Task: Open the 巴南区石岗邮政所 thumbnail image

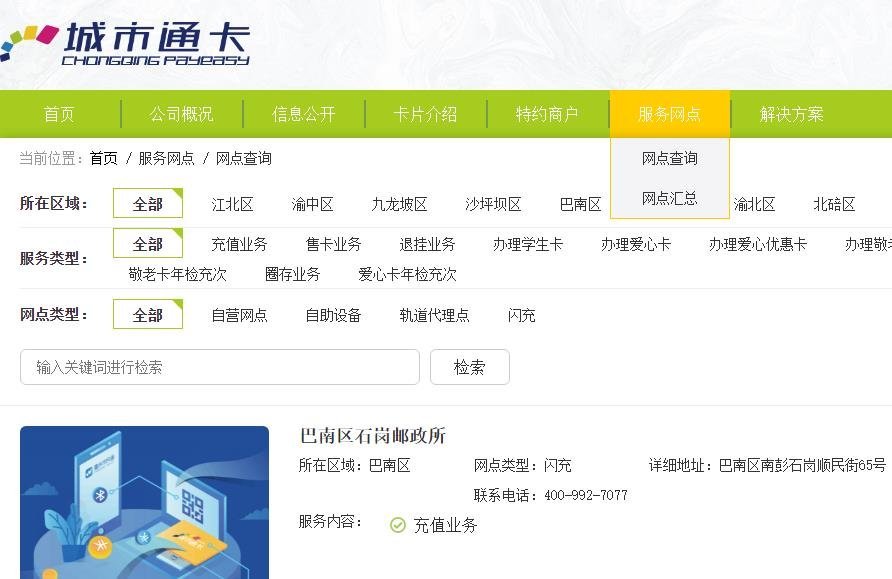Action: (x=144, y=502)
